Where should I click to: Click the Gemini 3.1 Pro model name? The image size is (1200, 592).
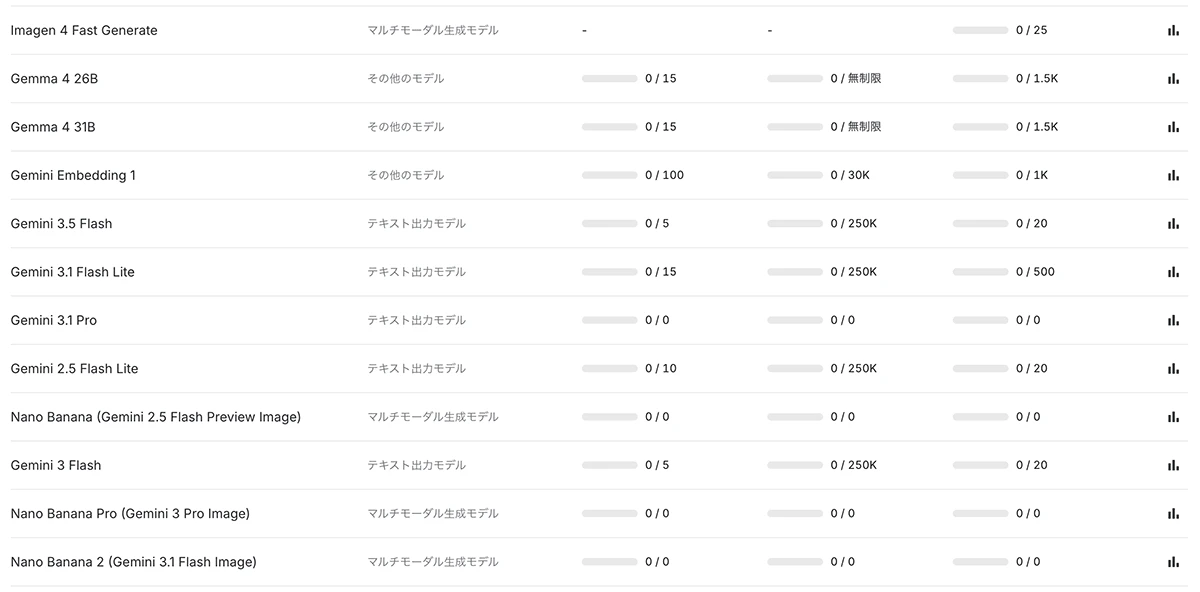tap(54, 320)
